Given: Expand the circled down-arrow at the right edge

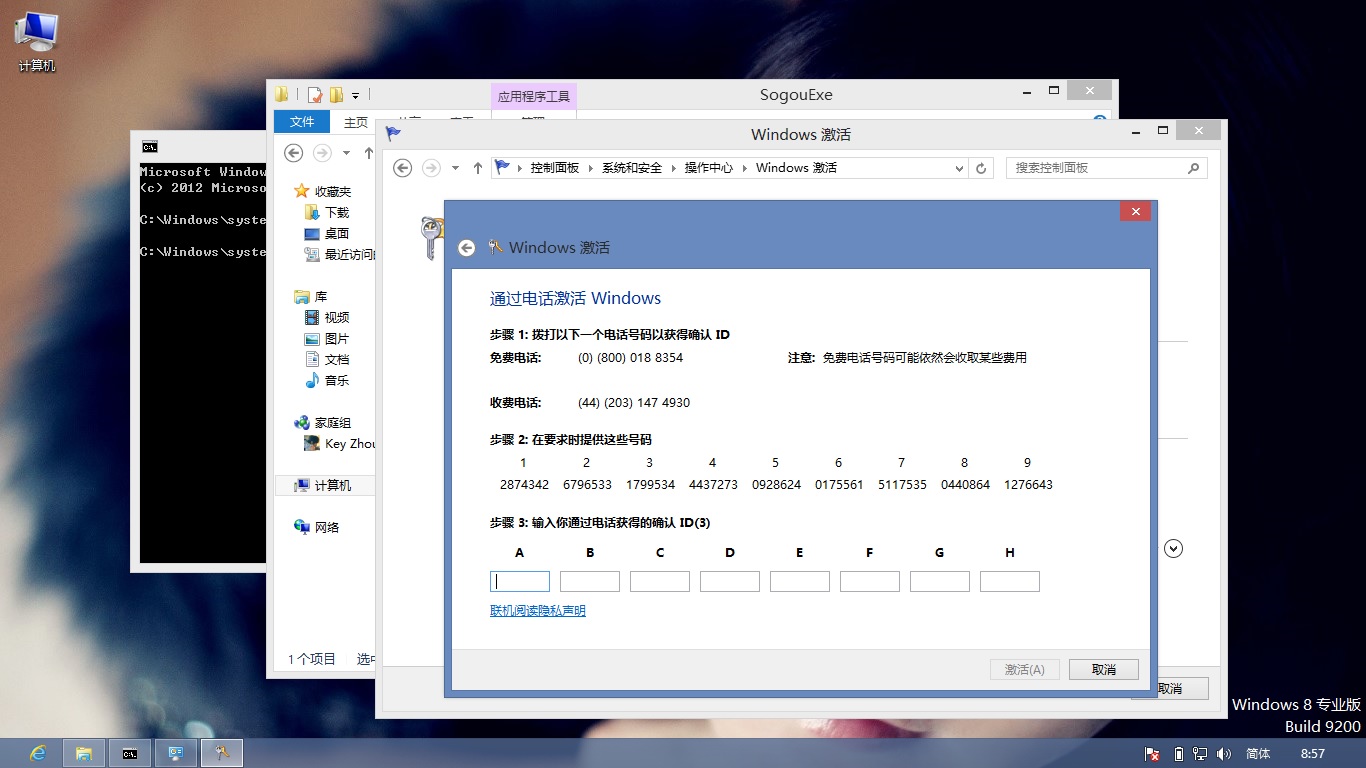Looking at the screenshot, I should [x=1174, y=548].
